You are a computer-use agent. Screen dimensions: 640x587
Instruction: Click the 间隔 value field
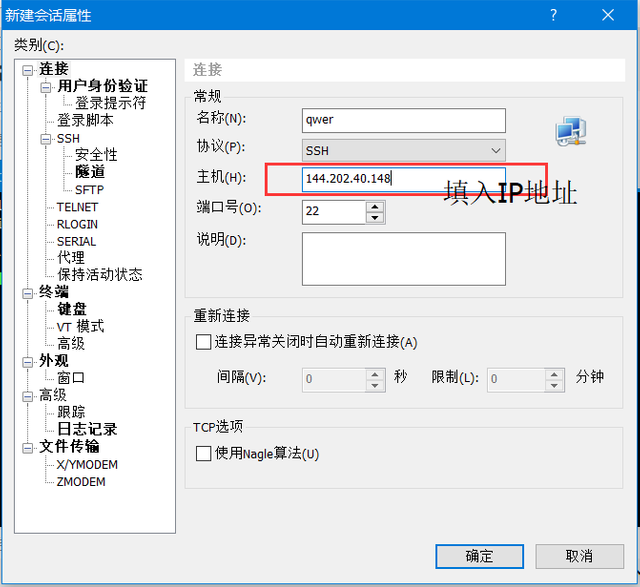click(334, 380)
